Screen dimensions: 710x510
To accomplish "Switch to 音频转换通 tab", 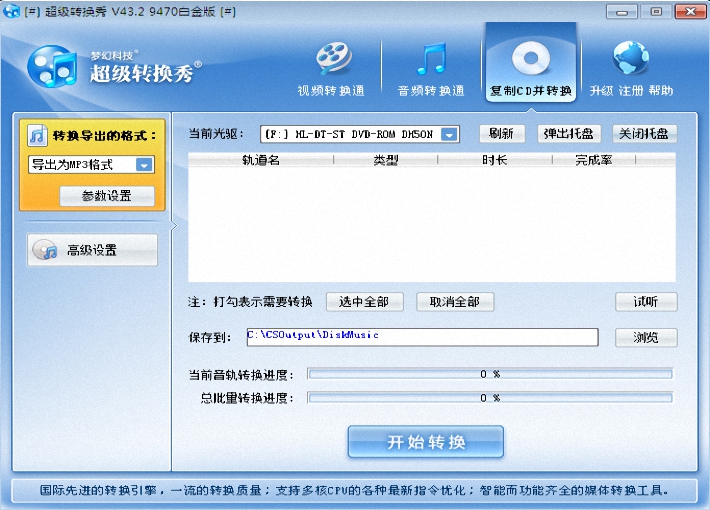I will [x=431, y=91].
